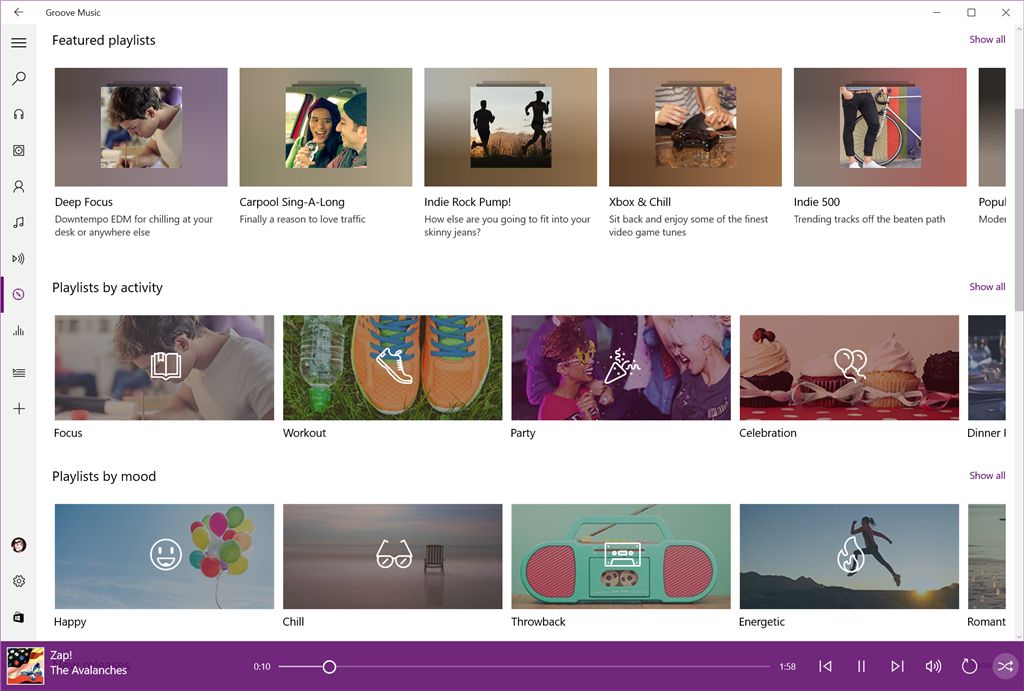Viewport: 1024px width, 691px height.
Task: Click The Avalanches artist name
Action: point(89,670)
